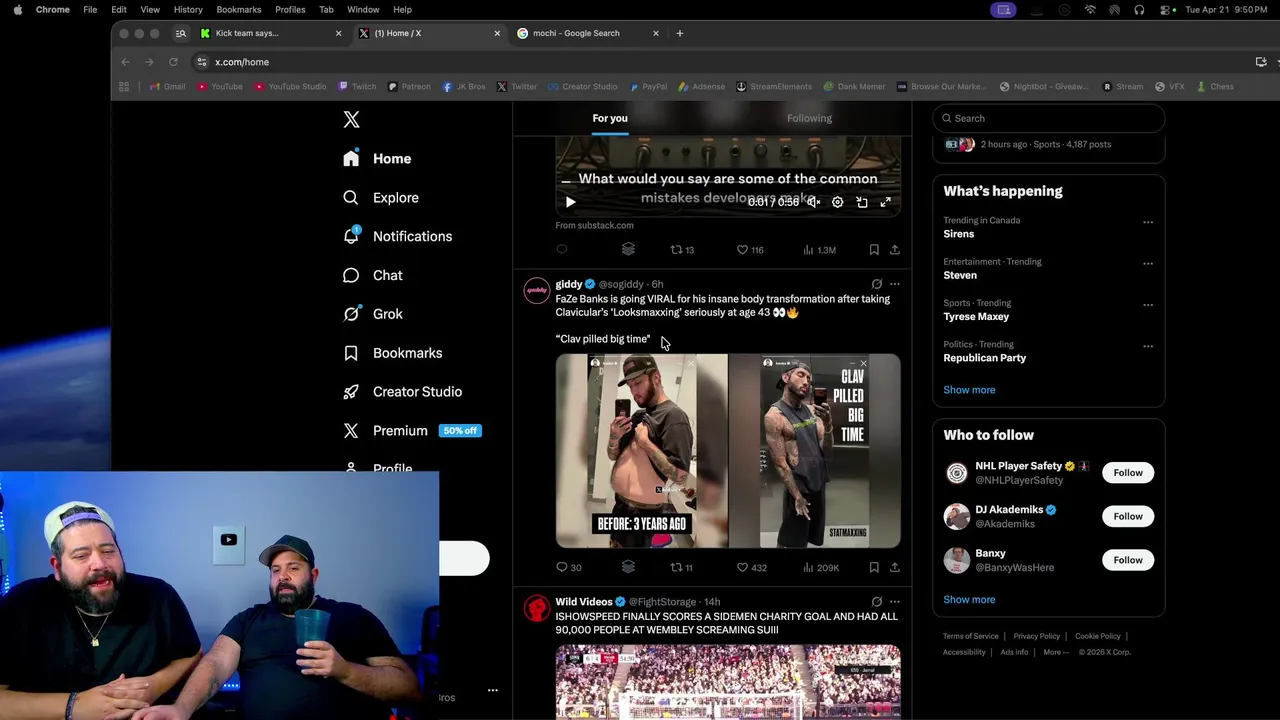This screenshot has width=1280, height=720.
Task: Switch to the Following tab
Action: (x=809, y=118)
